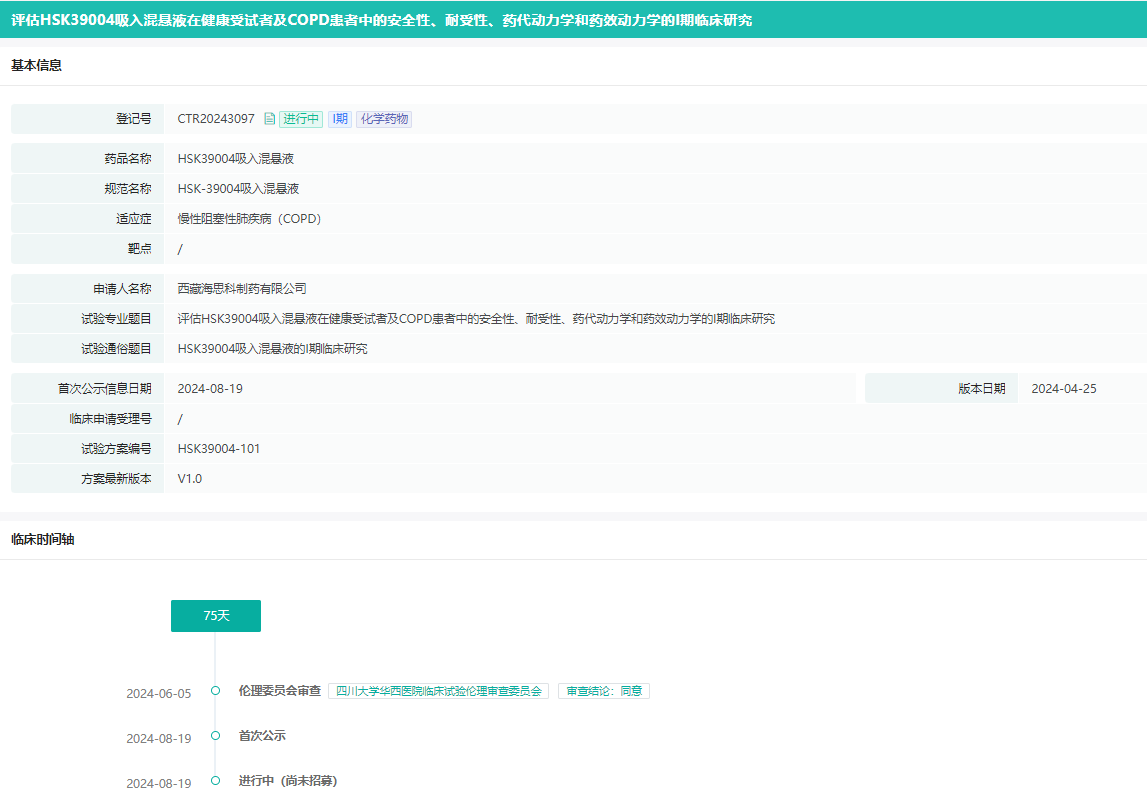Click applicant name 西藏海思科制药有限公司

(242, 289)
